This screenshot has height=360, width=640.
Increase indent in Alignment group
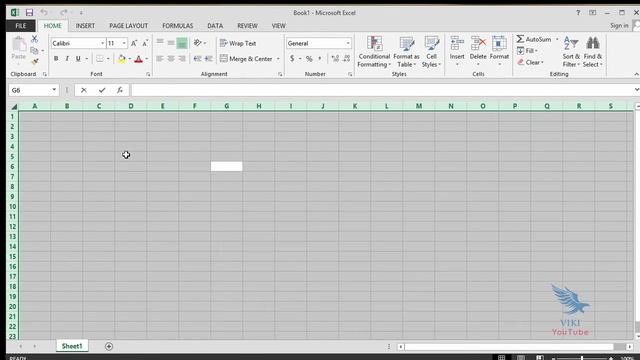pos(209,59)
